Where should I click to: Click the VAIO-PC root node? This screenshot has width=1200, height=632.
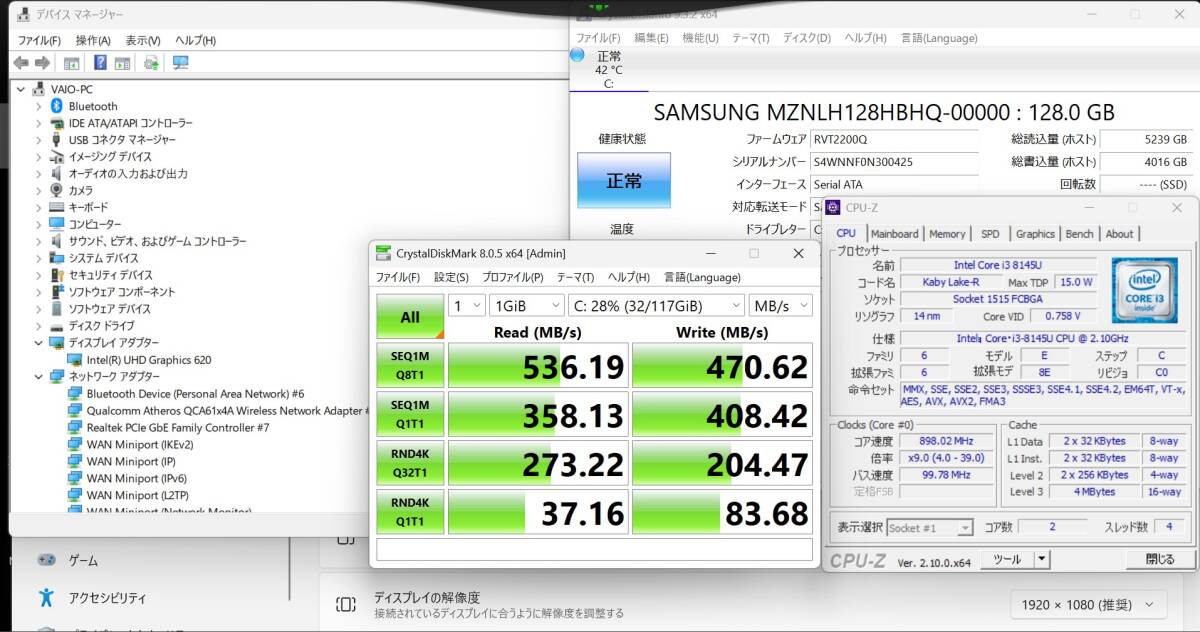71,89
